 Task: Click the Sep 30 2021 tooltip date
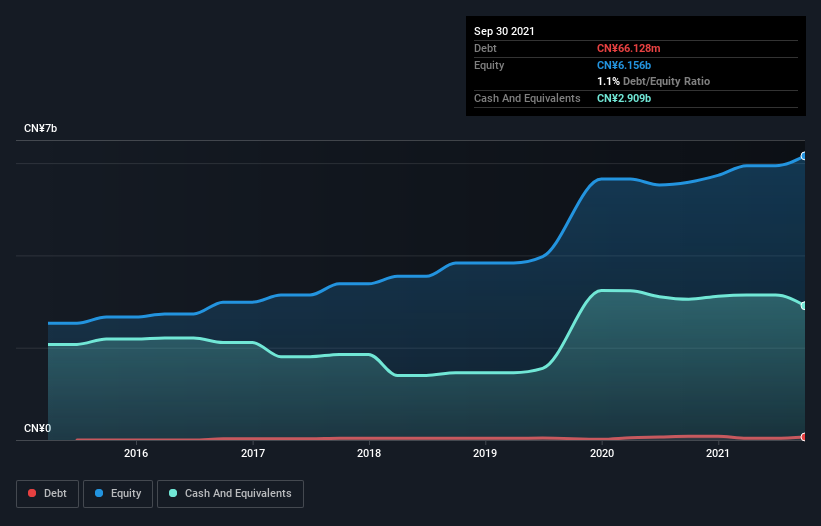[x=504, y=31]
